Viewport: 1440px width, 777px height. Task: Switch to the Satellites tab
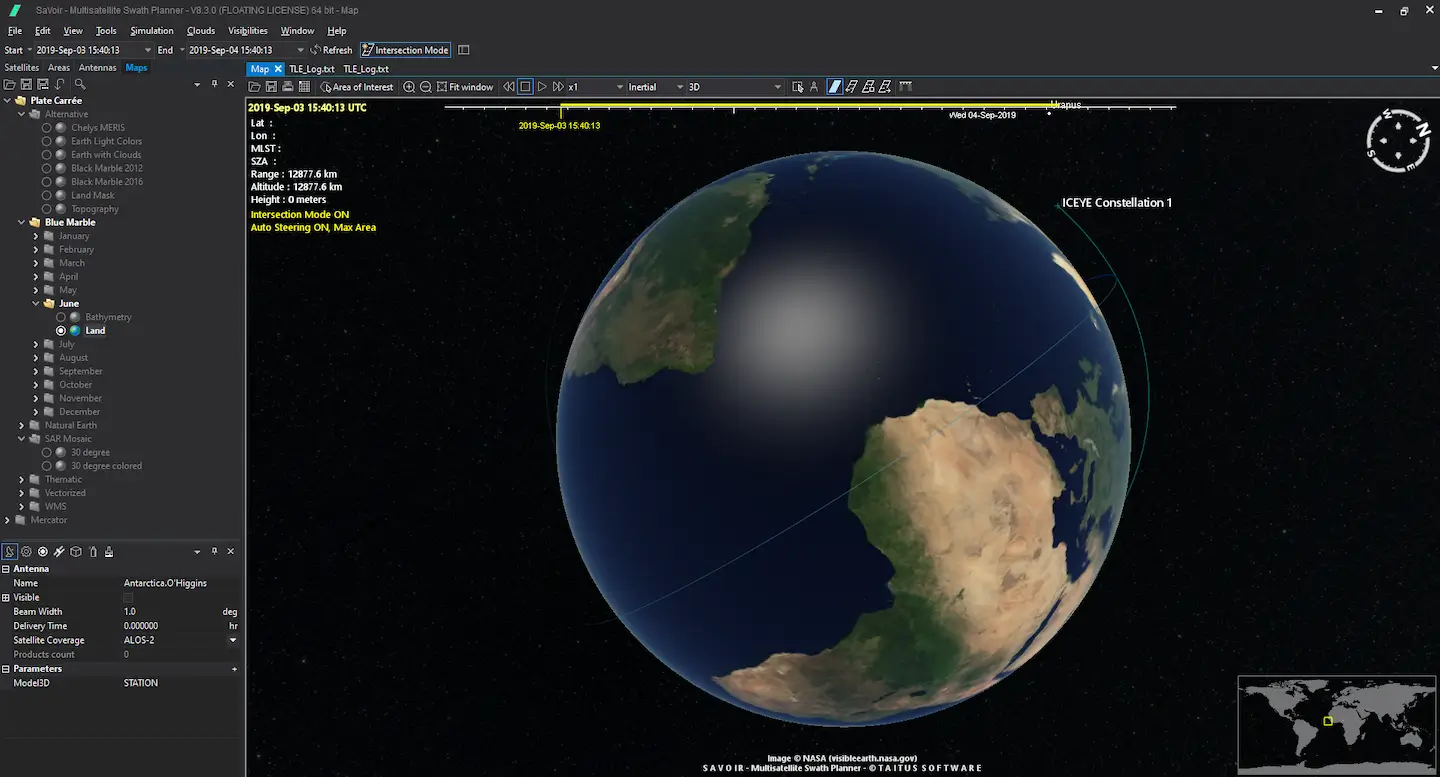[22, 68]
